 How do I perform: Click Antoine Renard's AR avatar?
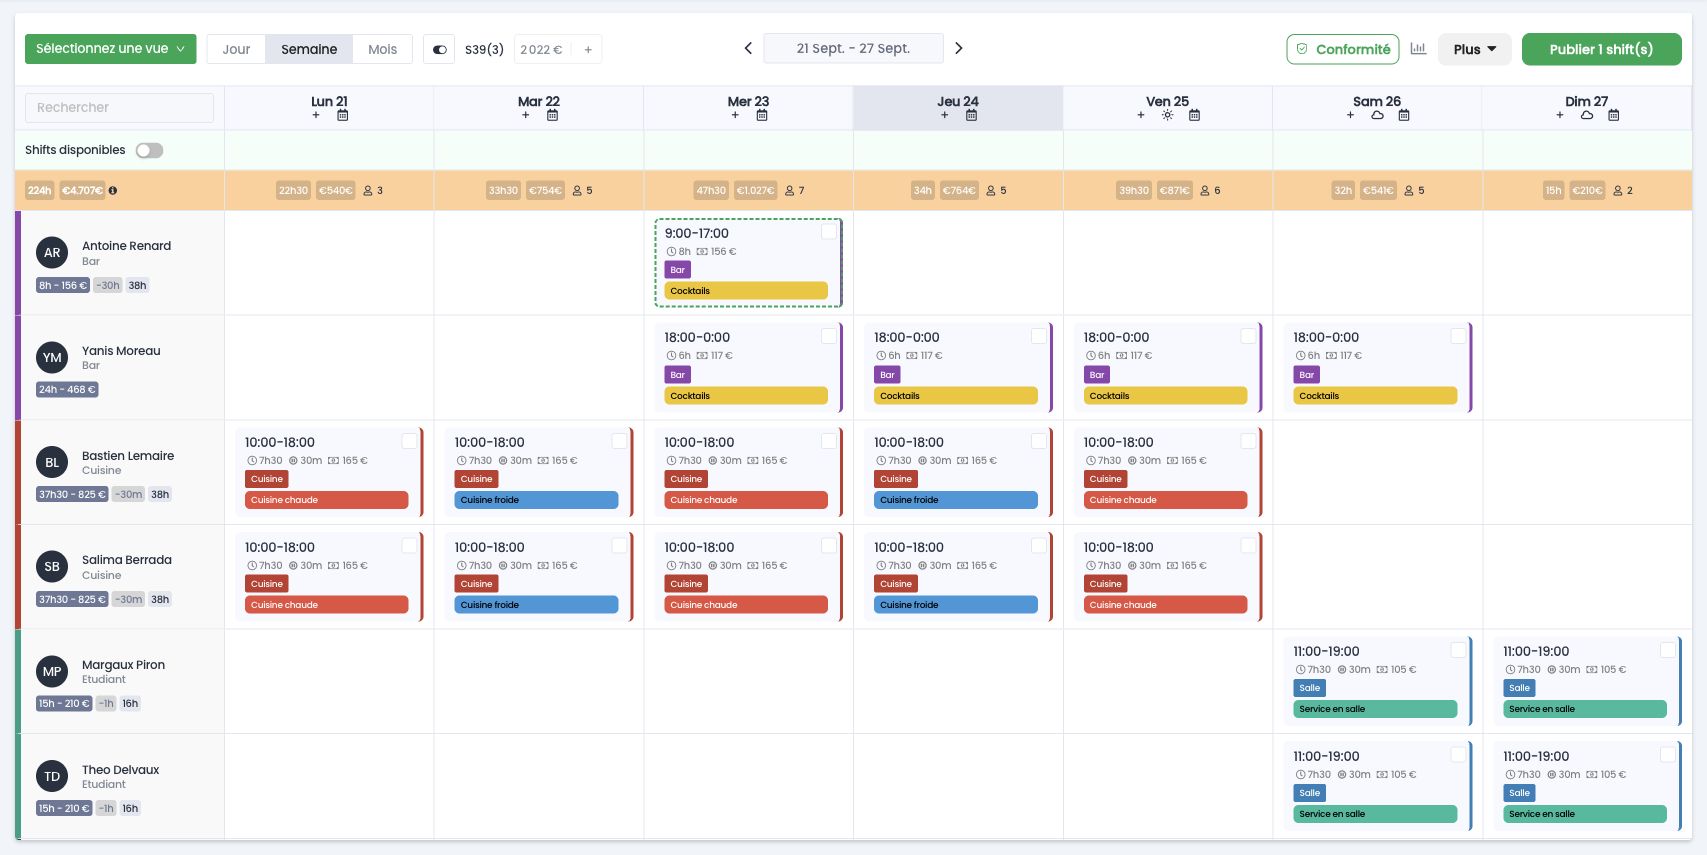(52, 253)
